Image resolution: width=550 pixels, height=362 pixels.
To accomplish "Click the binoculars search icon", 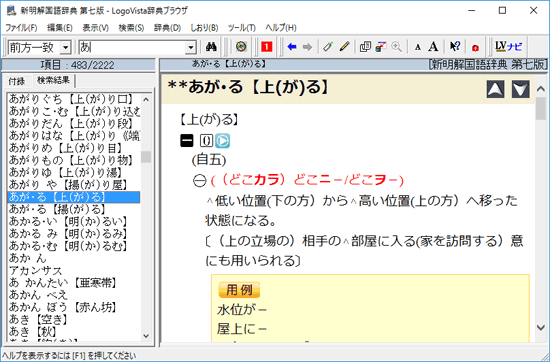I will (211, 47).
